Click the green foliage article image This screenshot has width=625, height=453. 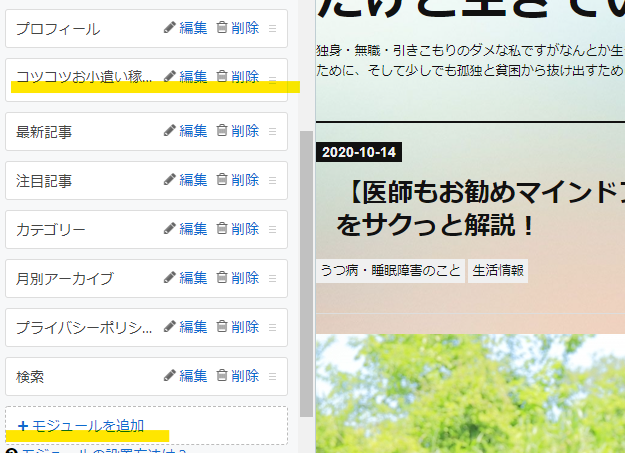click(x=470, y=394)
